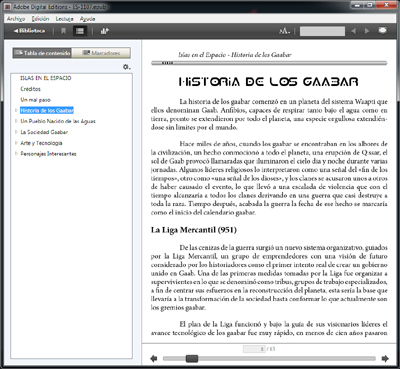This screenshot has width=400, height=369.
Task: Click the Adobe Digital Editions title icon
Action: pos(8,6)
